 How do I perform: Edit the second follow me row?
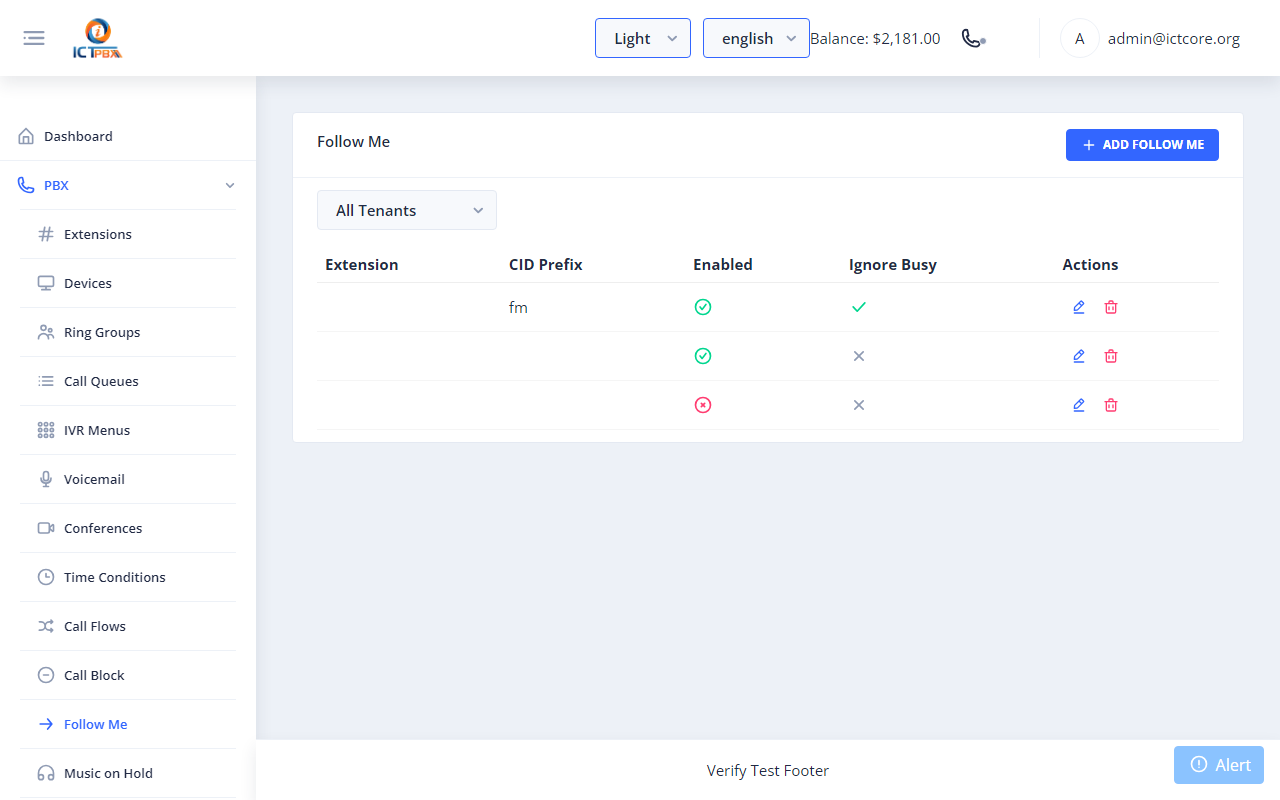(x=1078, y=356)
